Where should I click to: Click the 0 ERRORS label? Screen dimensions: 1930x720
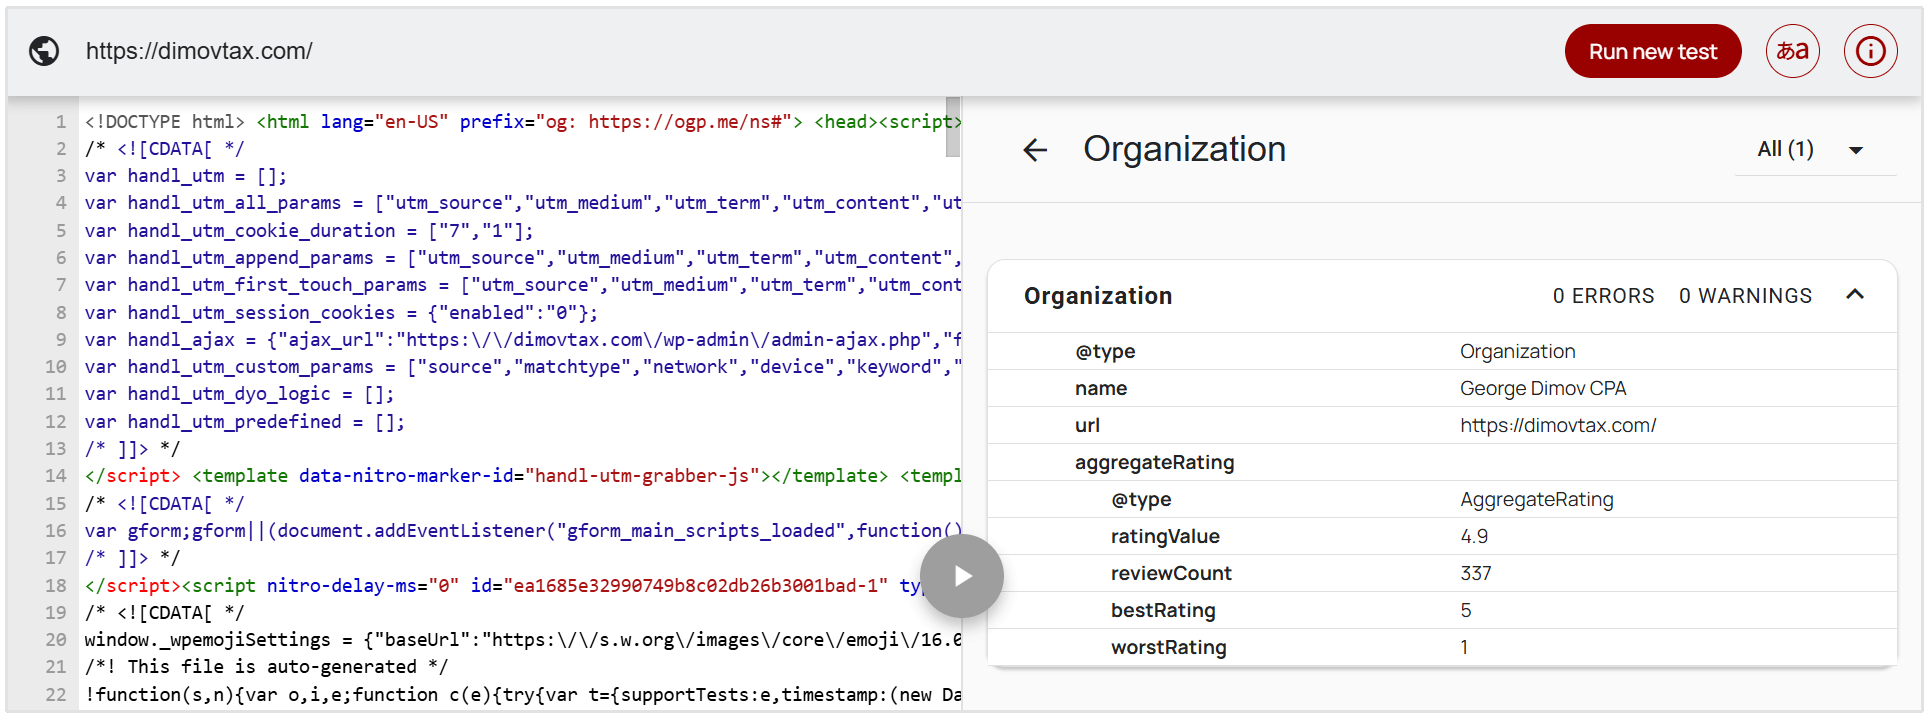tap(1603, 296)
